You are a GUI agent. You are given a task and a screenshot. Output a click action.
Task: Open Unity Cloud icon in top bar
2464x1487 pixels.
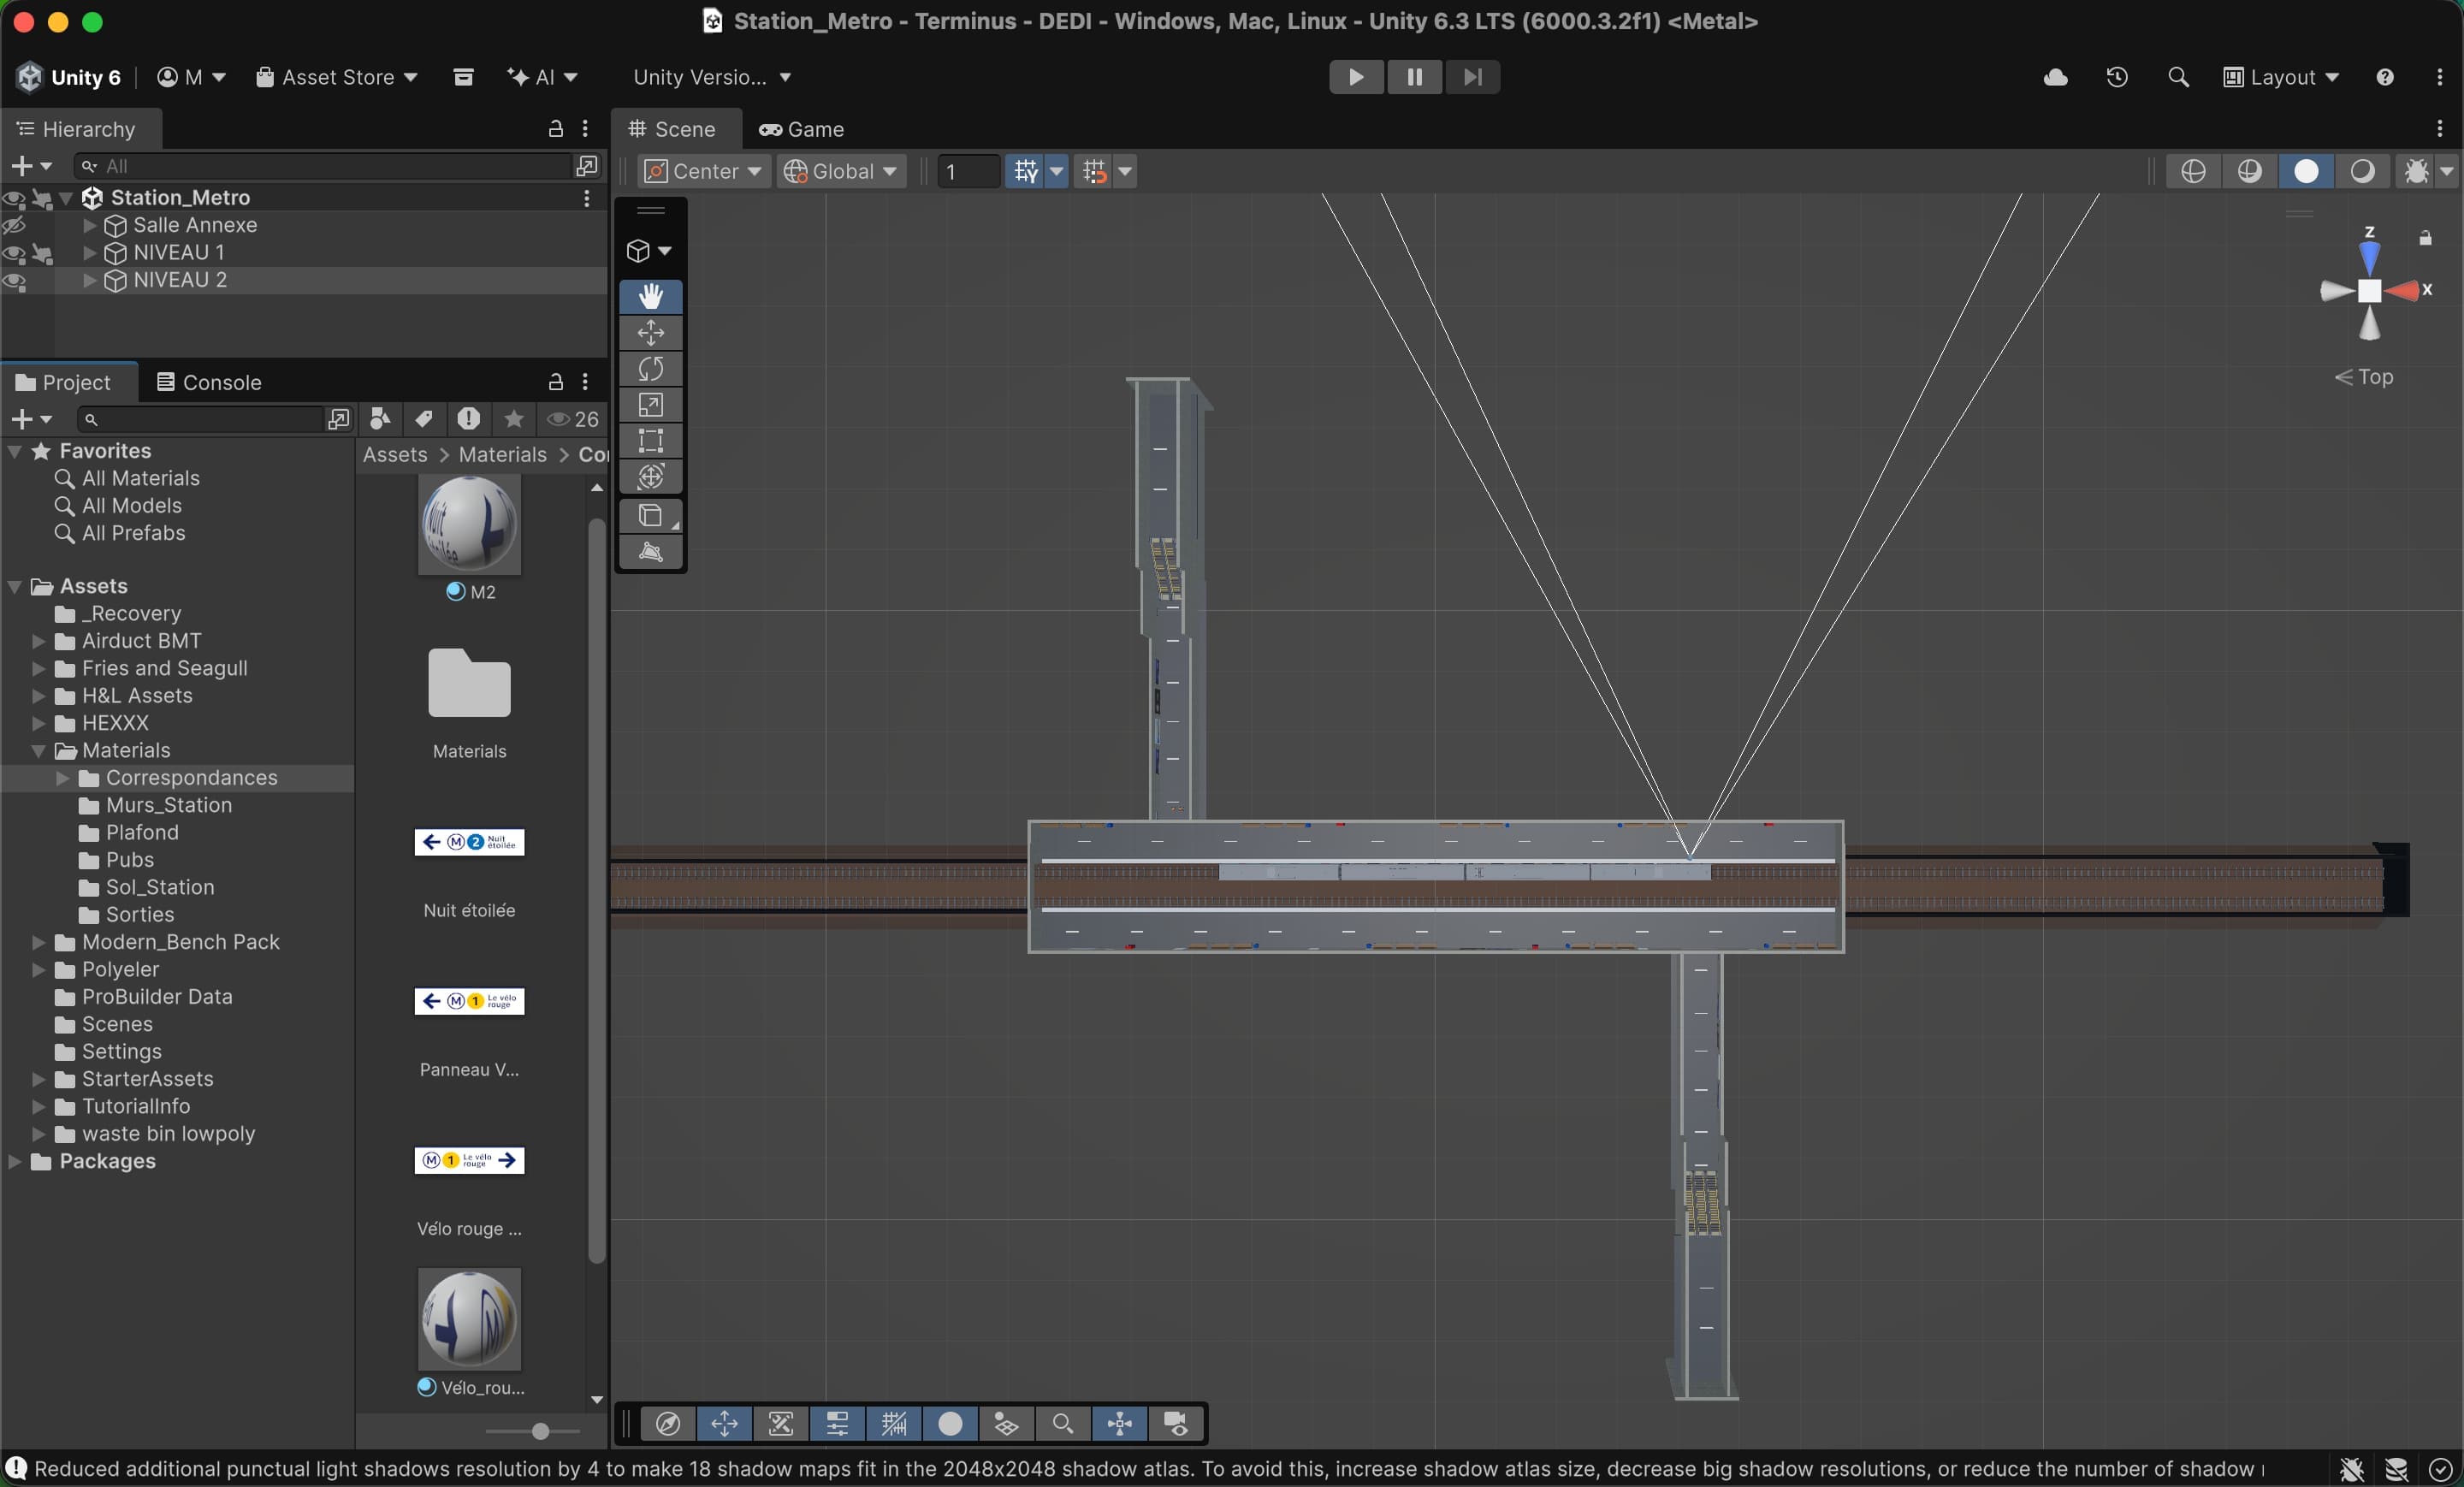coord(2055,77)
